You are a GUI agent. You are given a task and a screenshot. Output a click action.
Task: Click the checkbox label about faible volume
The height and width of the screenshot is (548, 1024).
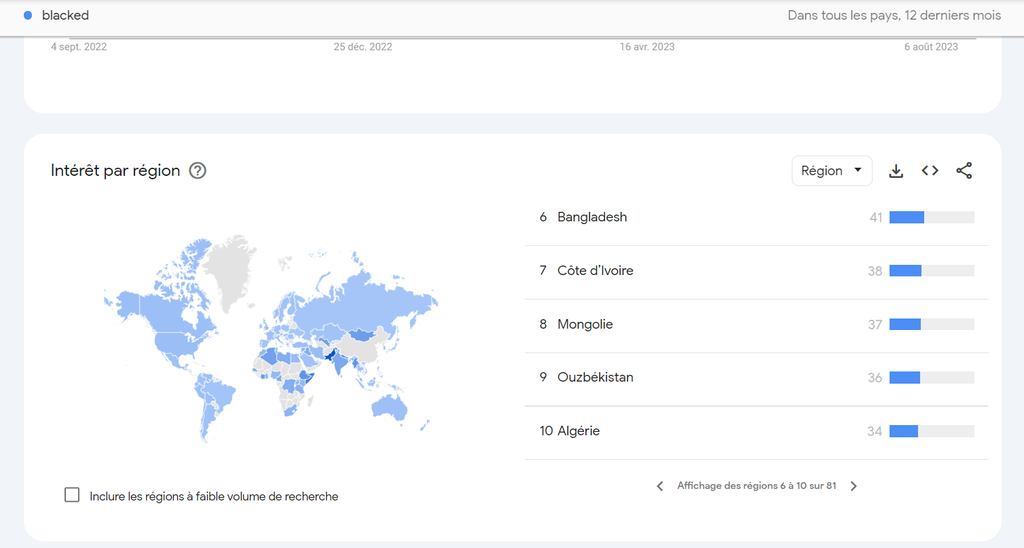214,496
